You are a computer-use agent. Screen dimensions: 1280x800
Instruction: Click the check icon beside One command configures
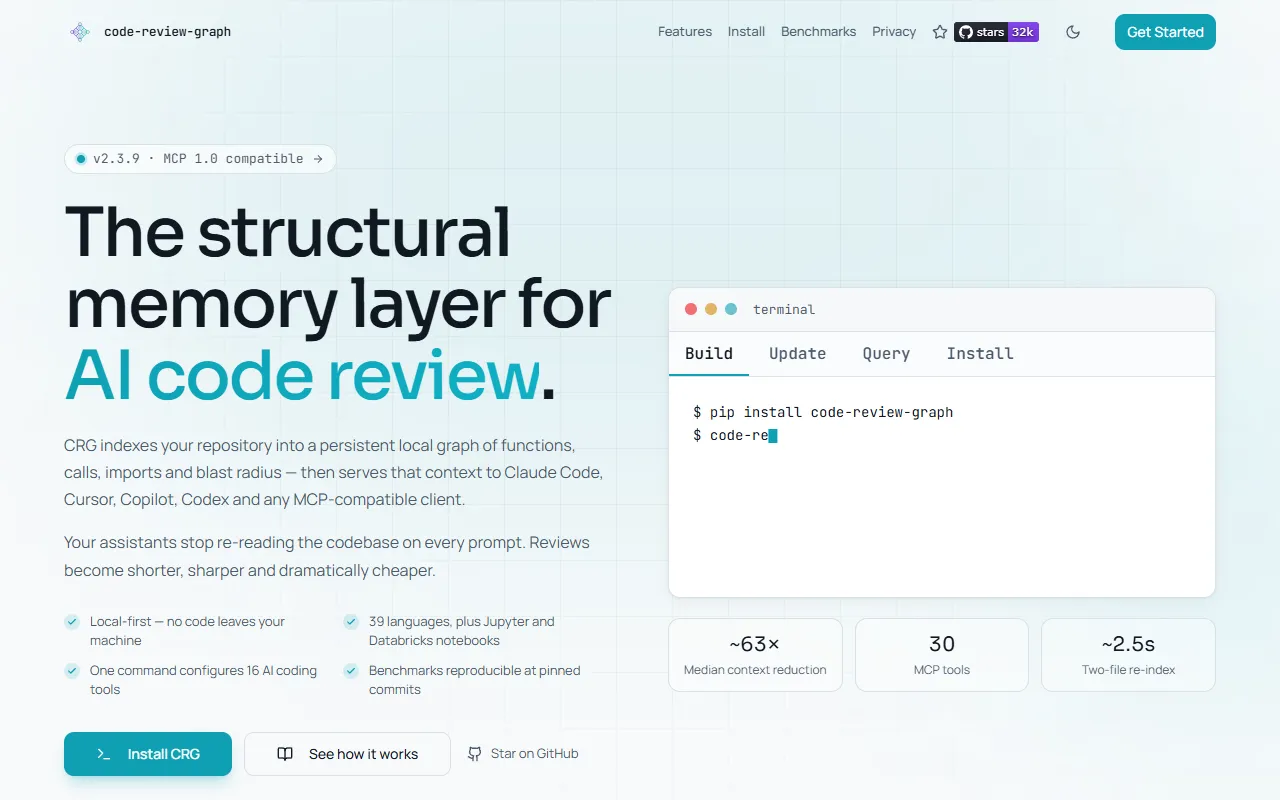pyautogui.click(x=72, y=671)
